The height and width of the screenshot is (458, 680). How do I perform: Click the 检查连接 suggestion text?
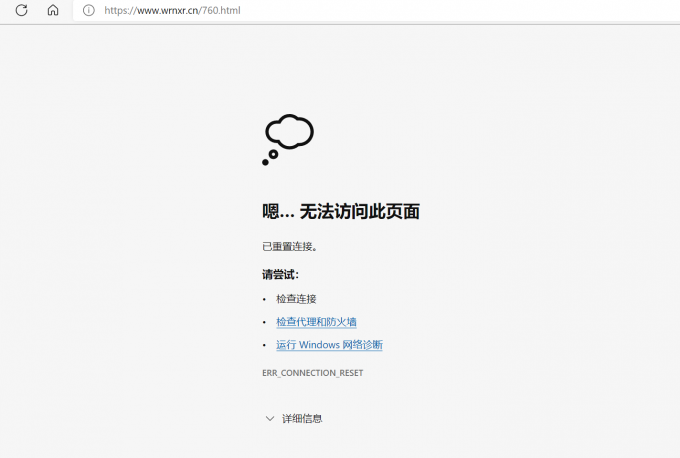click(x=296, y=299)
